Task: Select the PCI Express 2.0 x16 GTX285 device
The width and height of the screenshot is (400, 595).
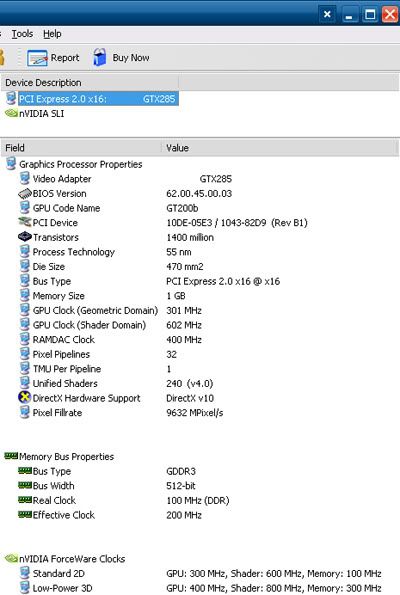Action: coord(98,99)
